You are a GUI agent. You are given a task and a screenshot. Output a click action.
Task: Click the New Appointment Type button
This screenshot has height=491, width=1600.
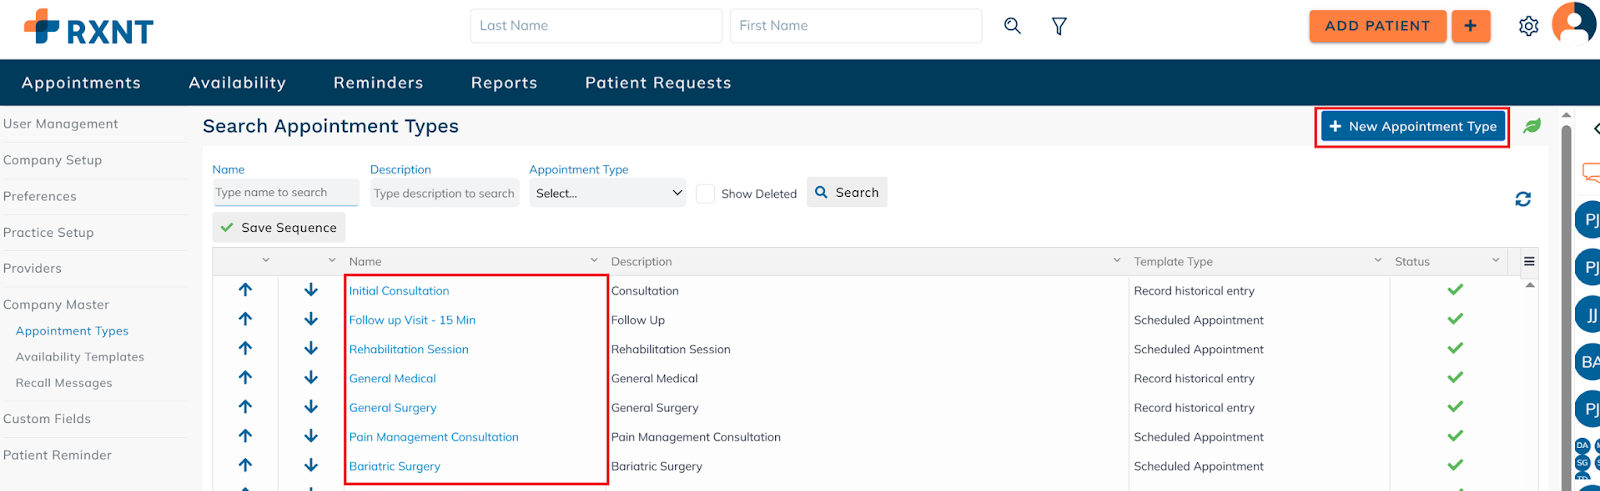1412,127
